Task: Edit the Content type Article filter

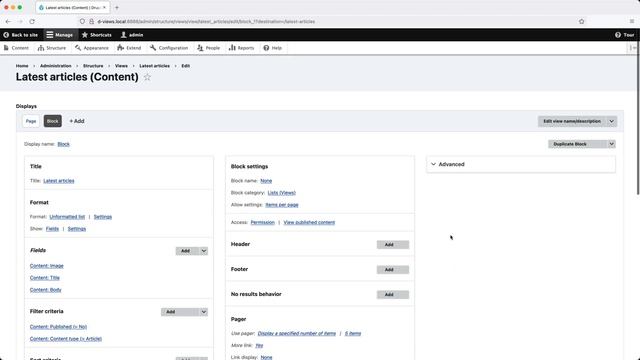Action: (x=66, y=339)
